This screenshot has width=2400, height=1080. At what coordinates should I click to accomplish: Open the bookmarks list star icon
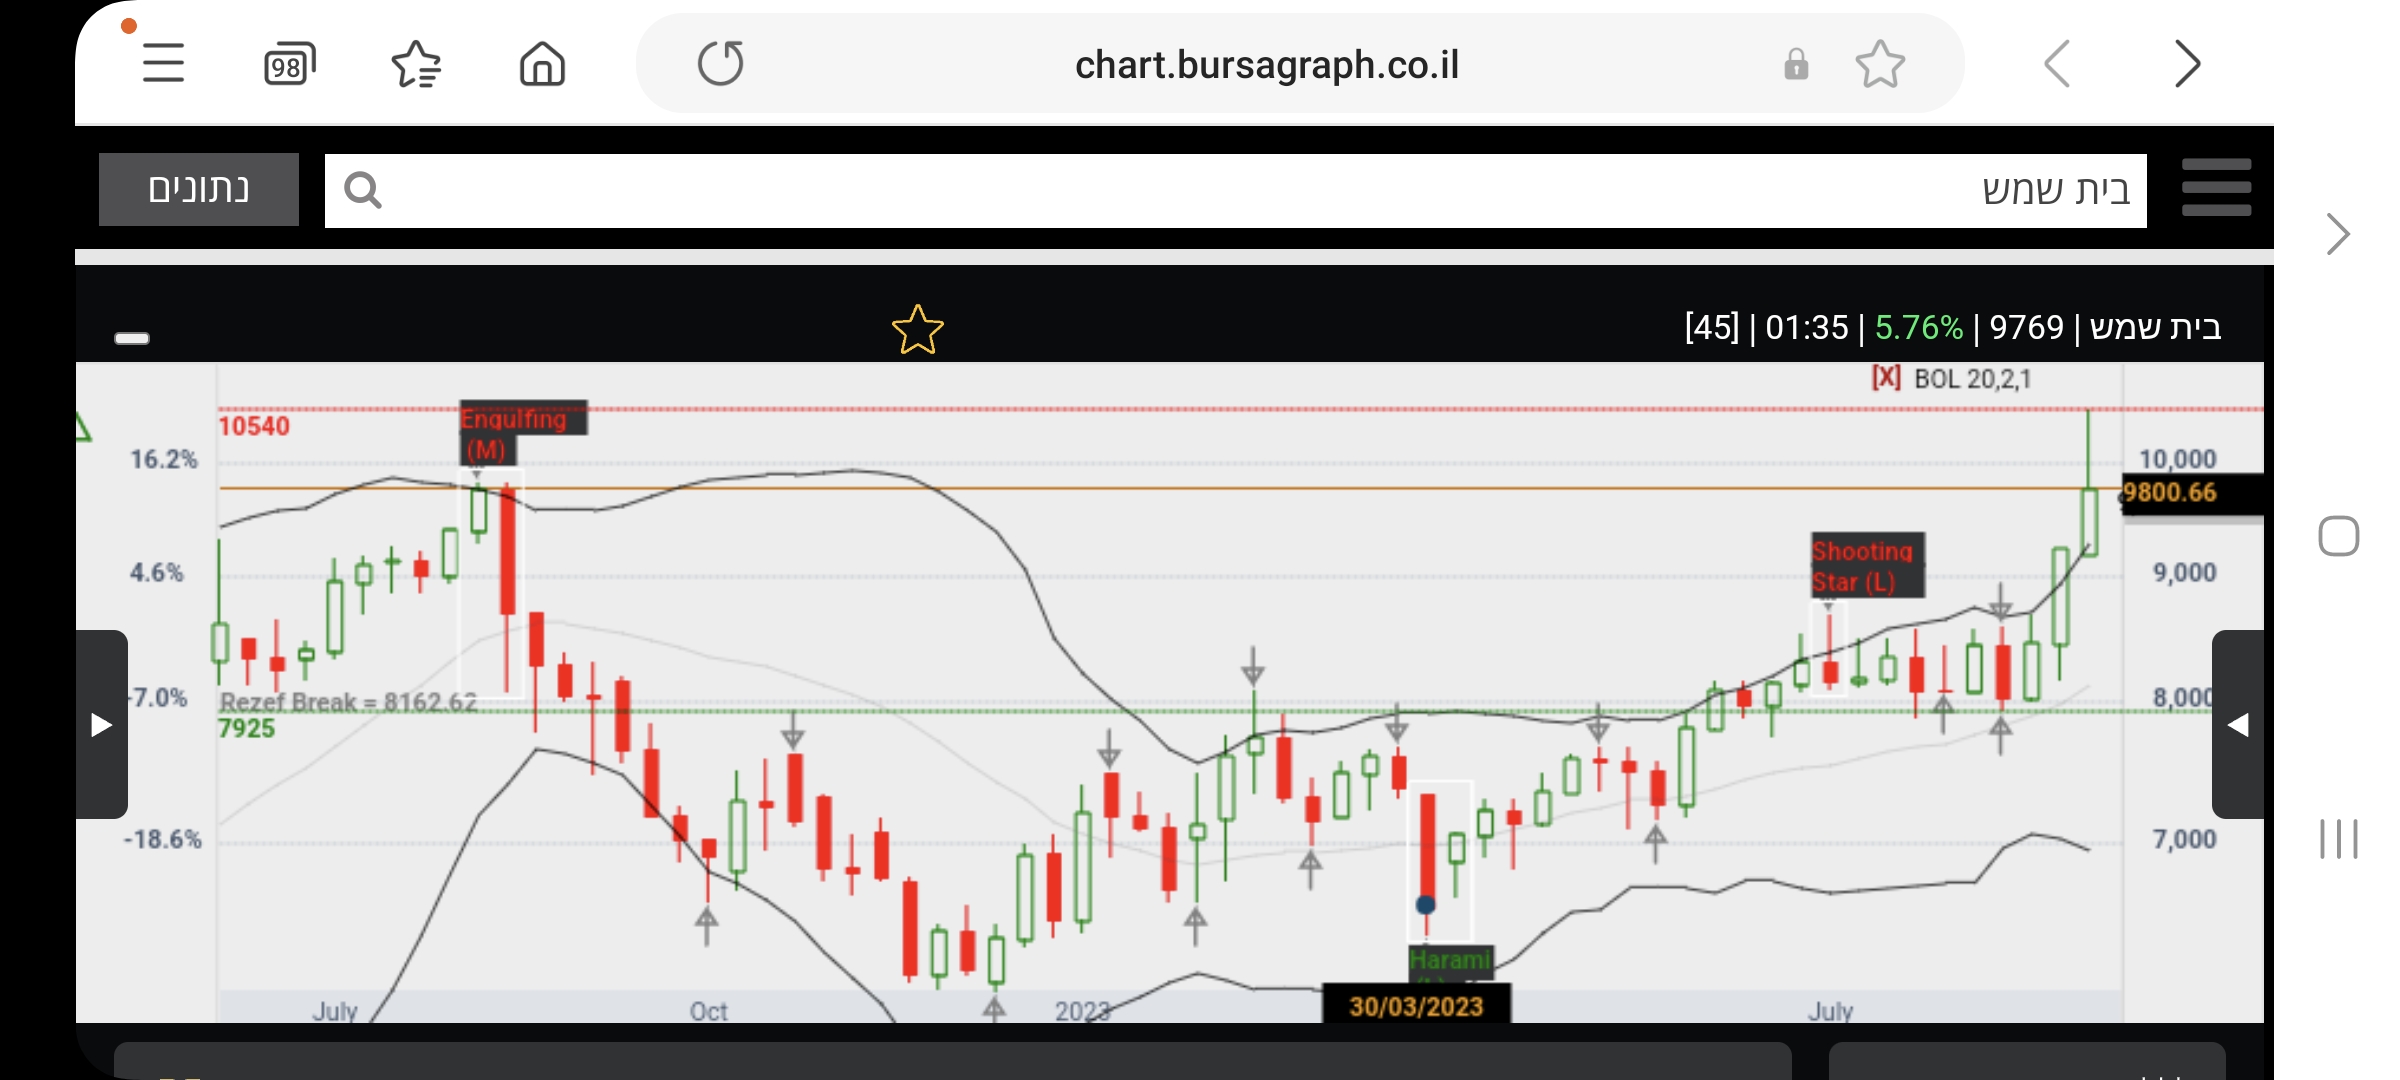point(416,65)
